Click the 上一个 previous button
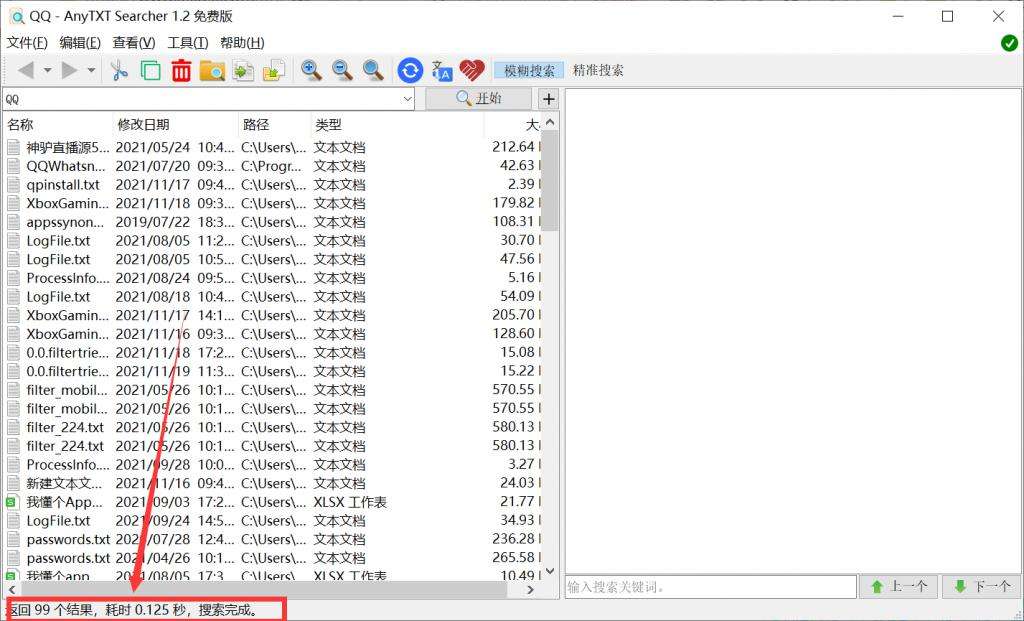The height and width of the screenshot is (621, 1024). point(899,586)
